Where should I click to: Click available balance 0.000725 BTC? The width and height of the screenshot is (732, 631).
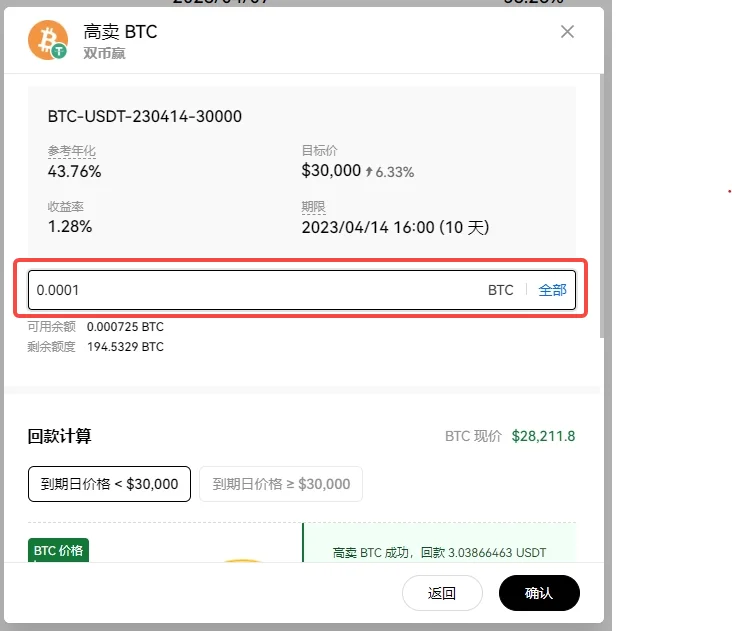[125, 327]
